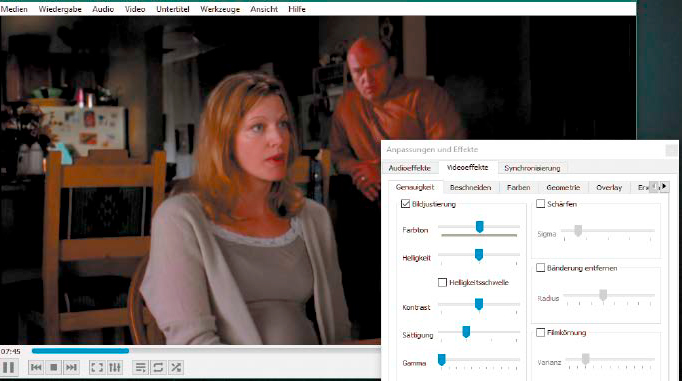Image resolution: width=682 pixels, height=381 pixels.
Task: Open the Werkzeuge menu
Action: (x=220, y=9)
